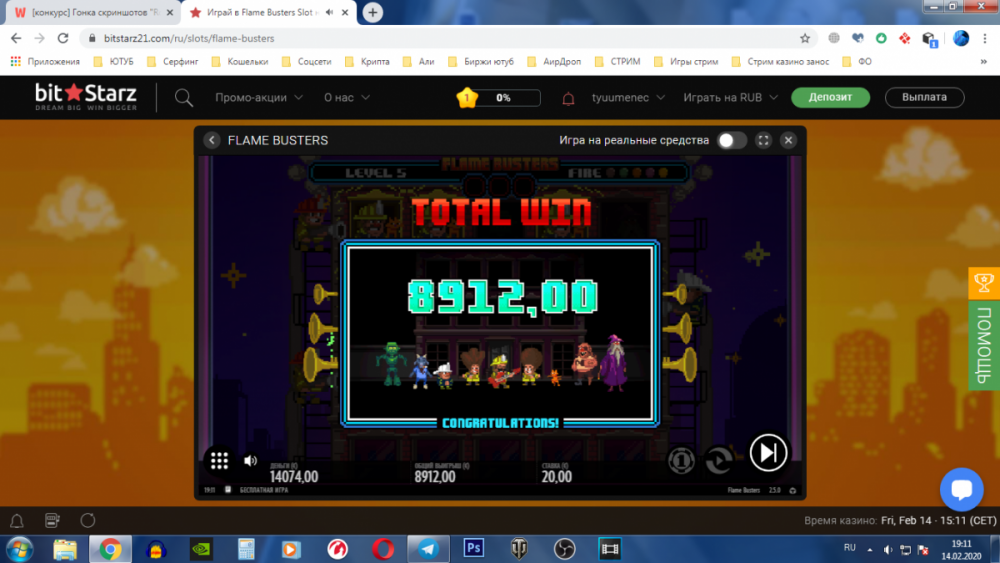Mute the Flame Busters tab audio icon
Viewport: 1000px width, 563px height.
329,12
